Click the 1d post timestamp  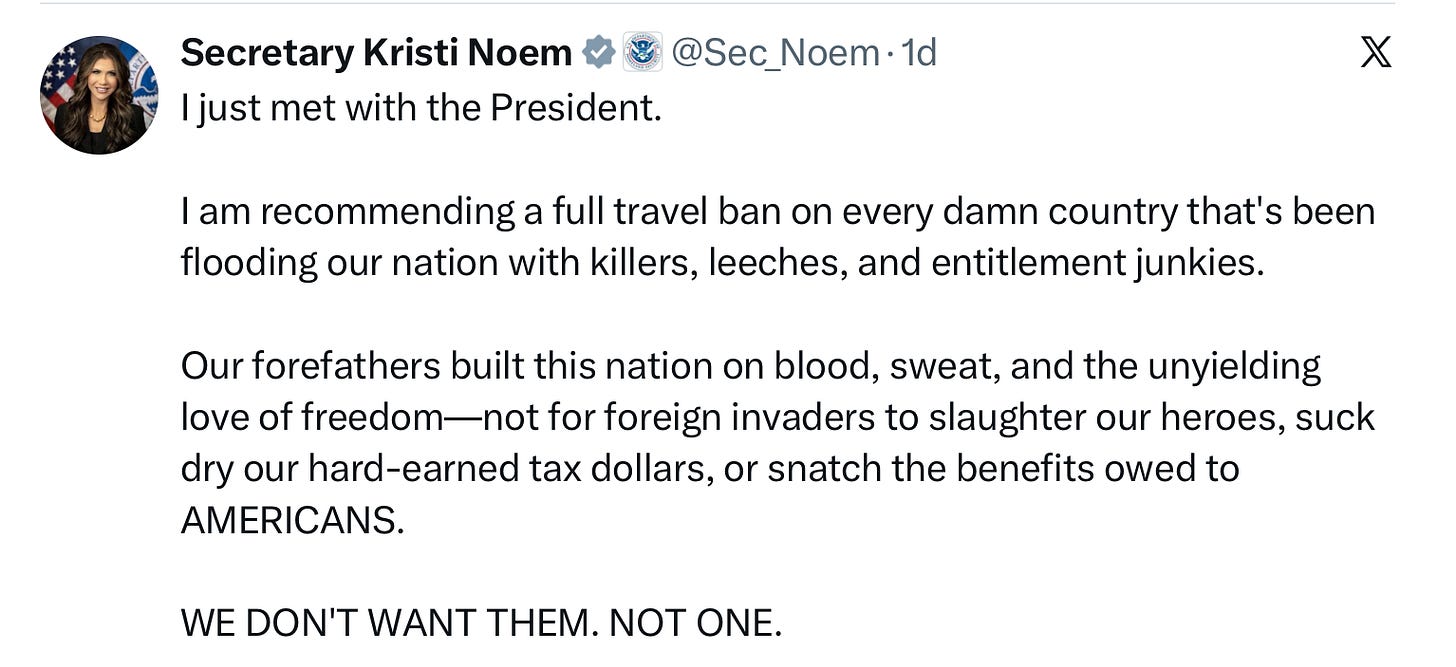click(918, 53)
